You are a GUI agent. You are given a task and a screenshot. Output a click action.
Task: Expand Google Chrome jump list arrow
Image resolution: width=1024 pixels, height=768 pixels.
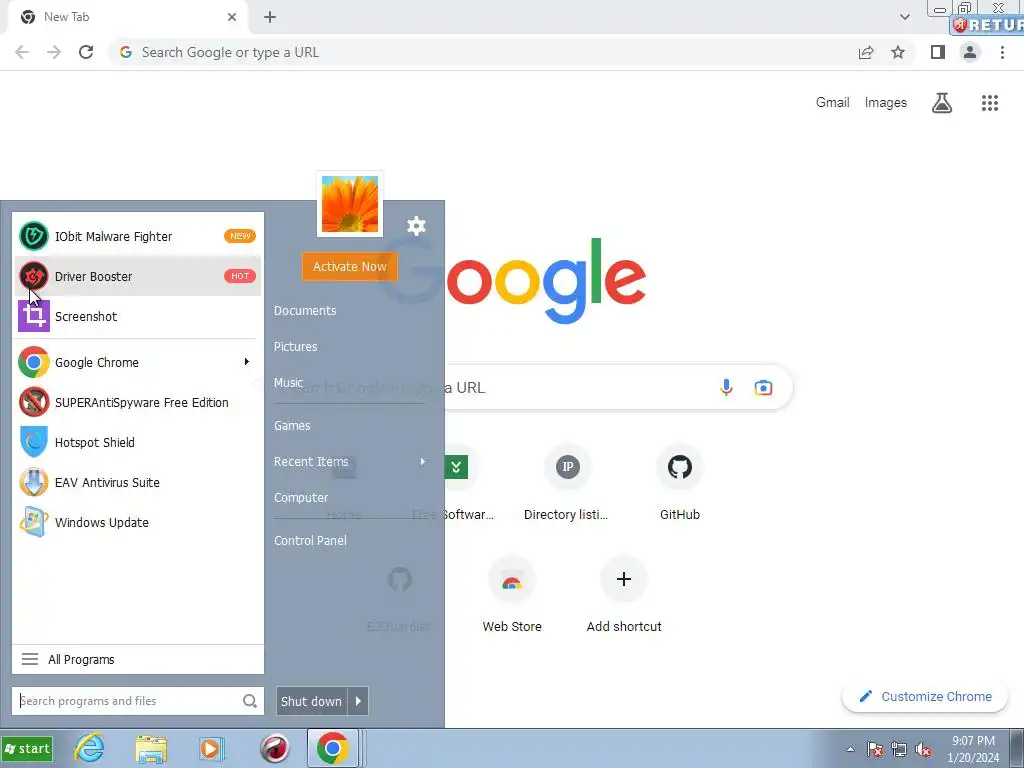click(247, 362)
